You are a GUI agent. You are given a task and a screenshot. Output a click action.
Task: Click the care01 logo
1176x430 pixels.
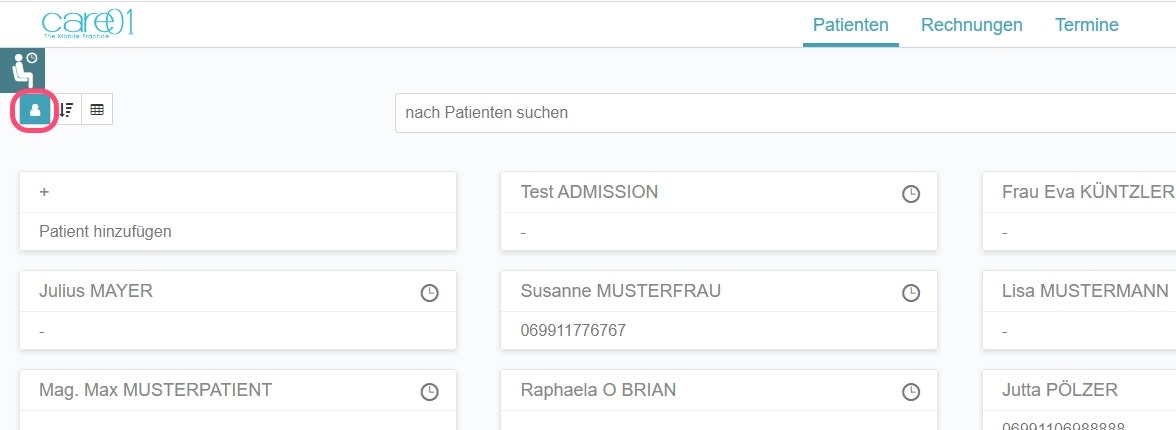coord(88,24)
